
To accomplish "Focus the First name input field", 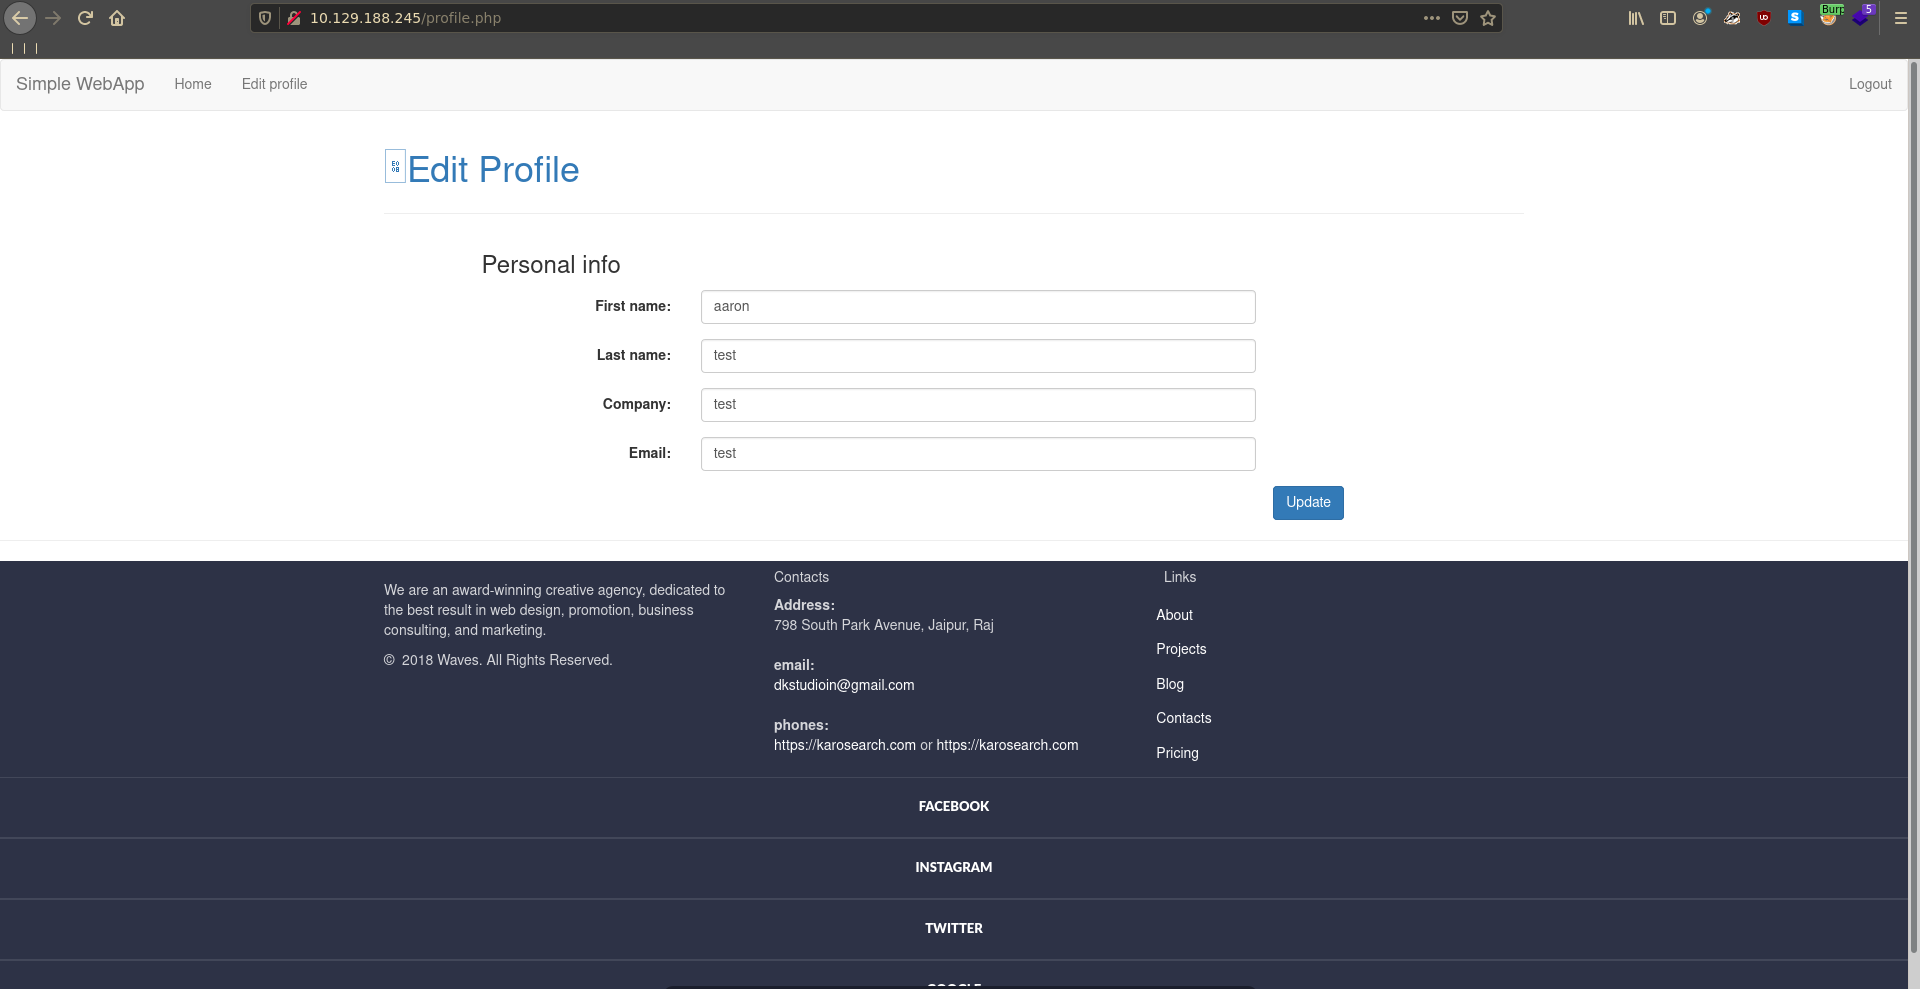I will pos(977,307).
